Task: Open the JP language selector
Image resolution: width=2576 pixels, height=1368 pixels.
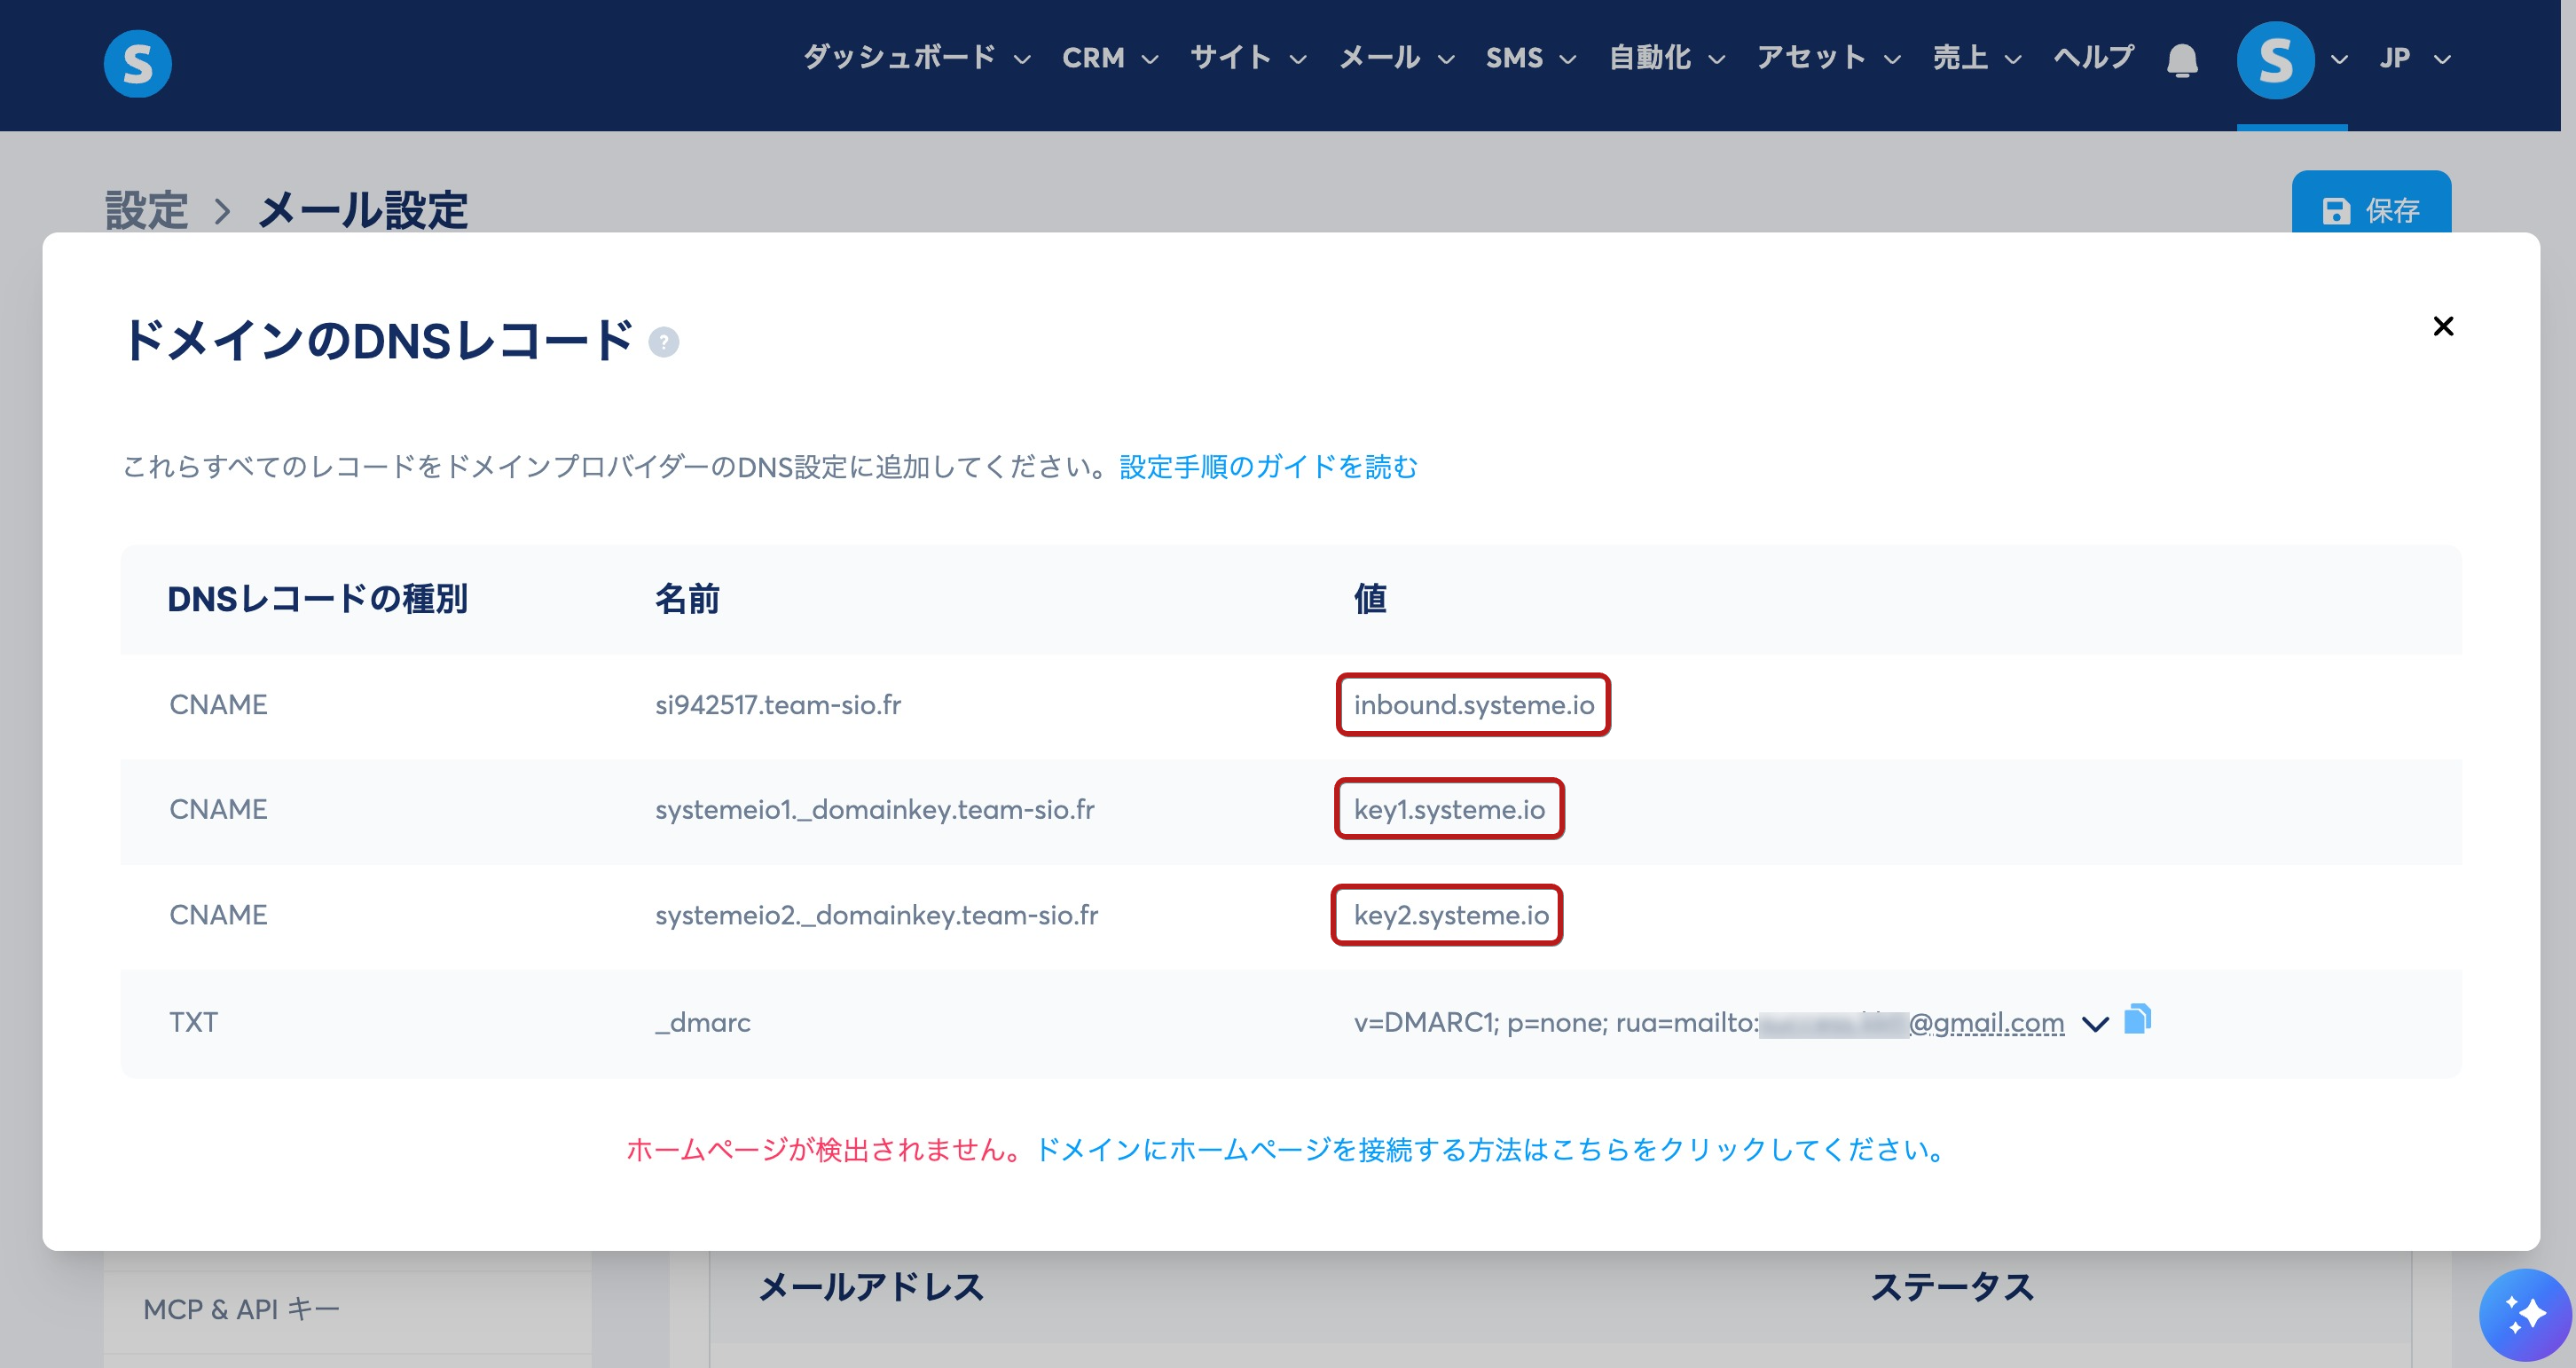Action: (2414, 58)
